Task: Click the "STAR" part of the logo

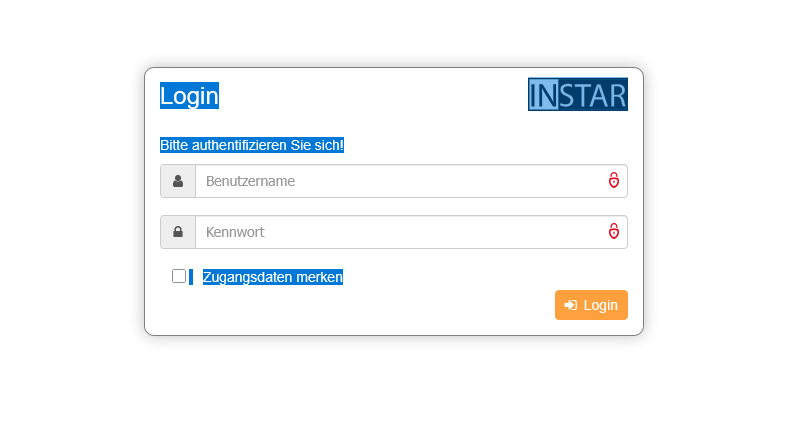Action: [x=593, y=94]
